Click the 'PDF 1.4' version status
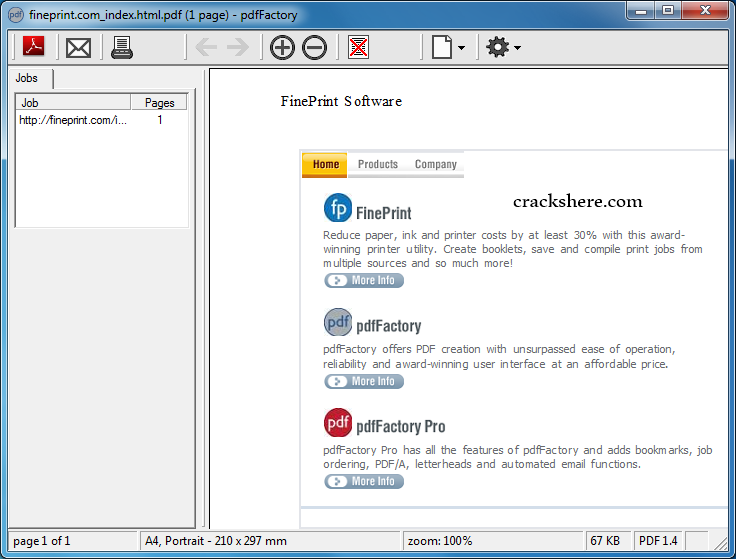The width and height of the screenshot is (736, 559). 658,541
